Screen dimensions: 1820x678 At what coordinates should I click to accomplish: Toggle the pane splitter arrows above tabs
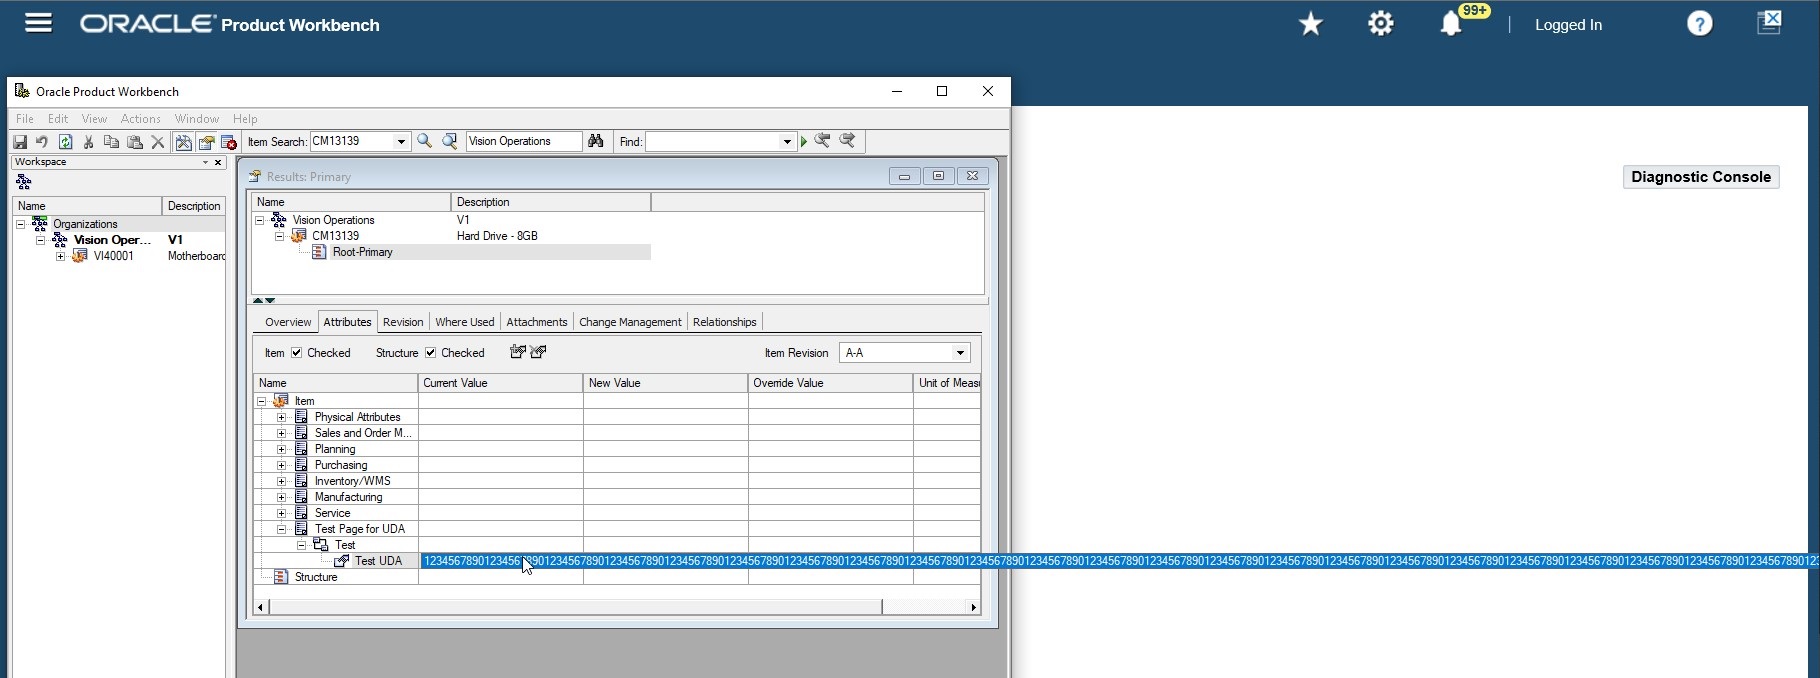click(x=264, y=300)
